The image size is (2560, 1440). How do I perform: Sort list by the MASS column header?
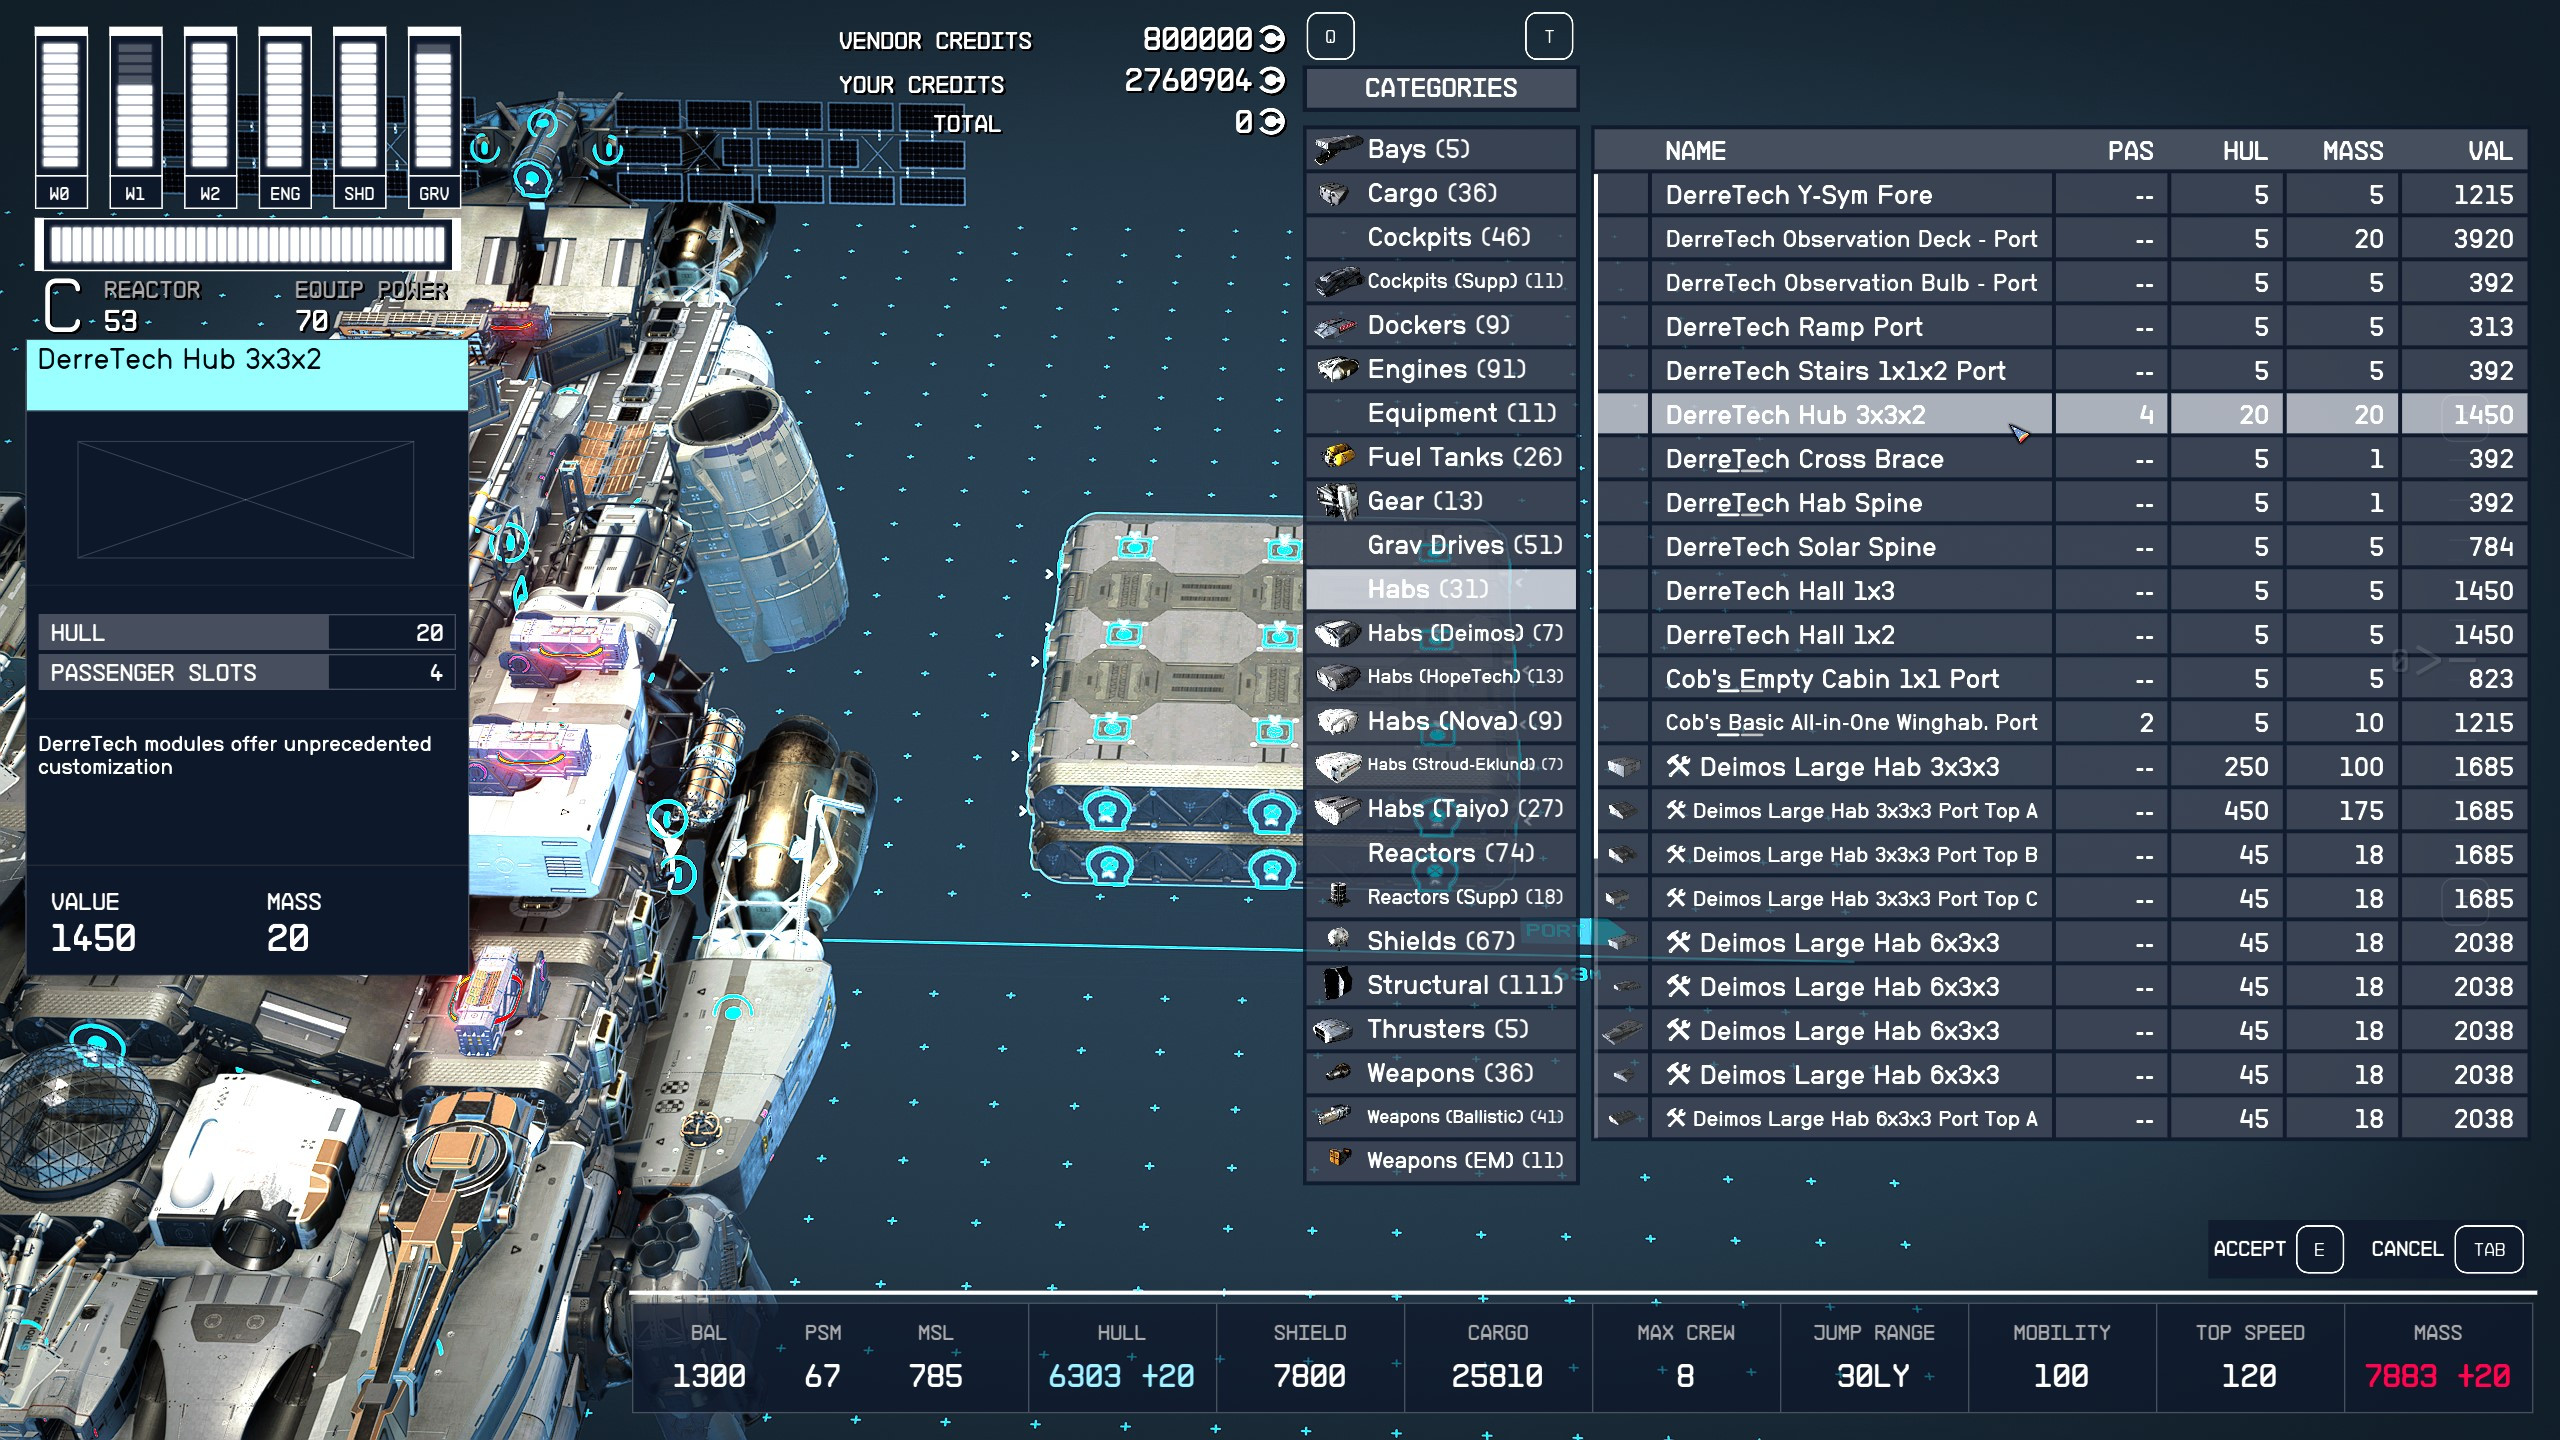[x=2352, y=151]
